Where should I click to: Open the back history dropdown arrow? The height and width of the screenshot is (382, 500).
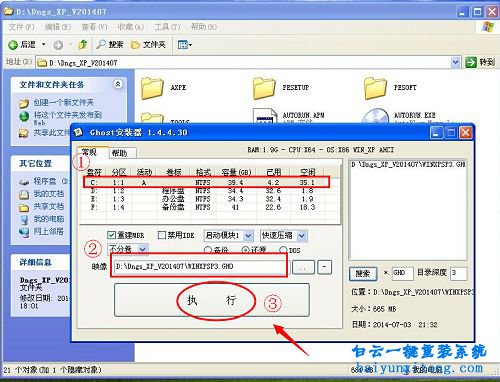[44, 44]
